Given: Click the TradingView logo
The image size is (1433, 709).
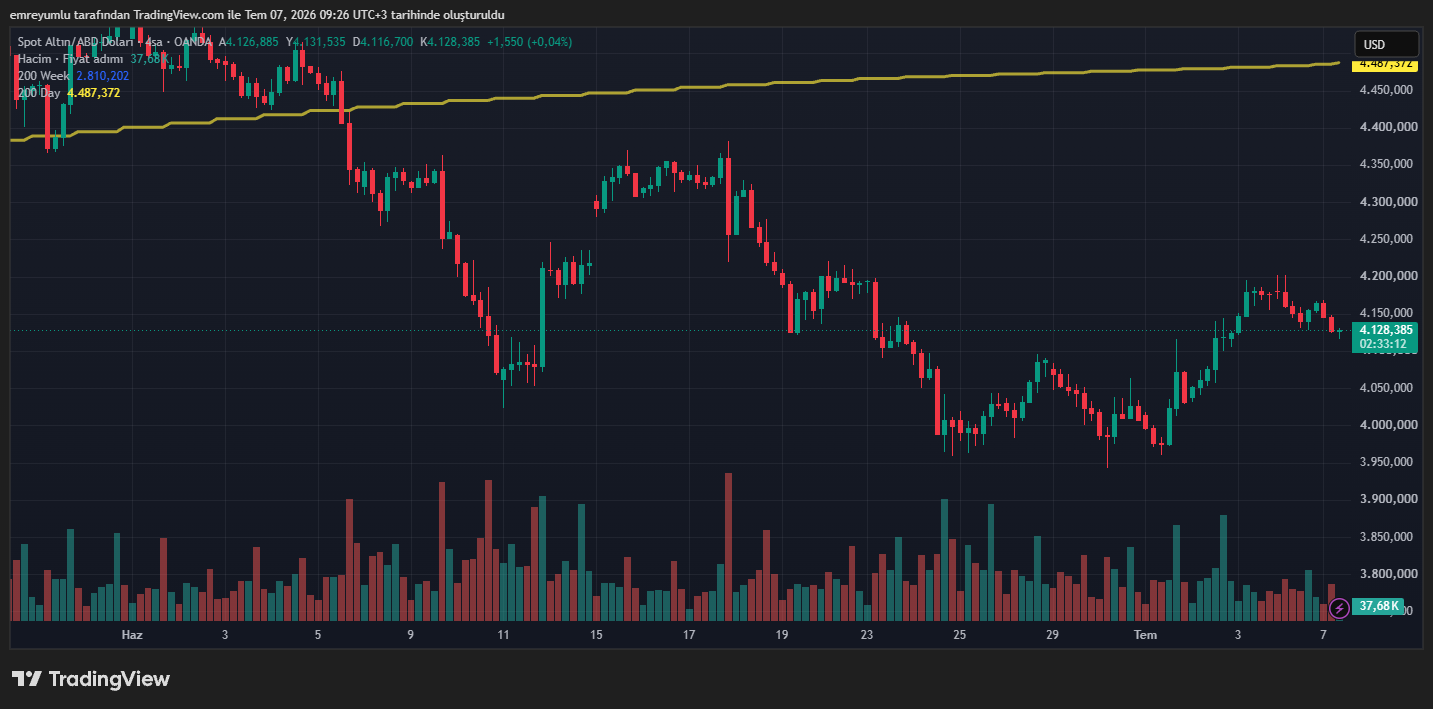Looking at the screenshot, I should click(x=91, y=679).
